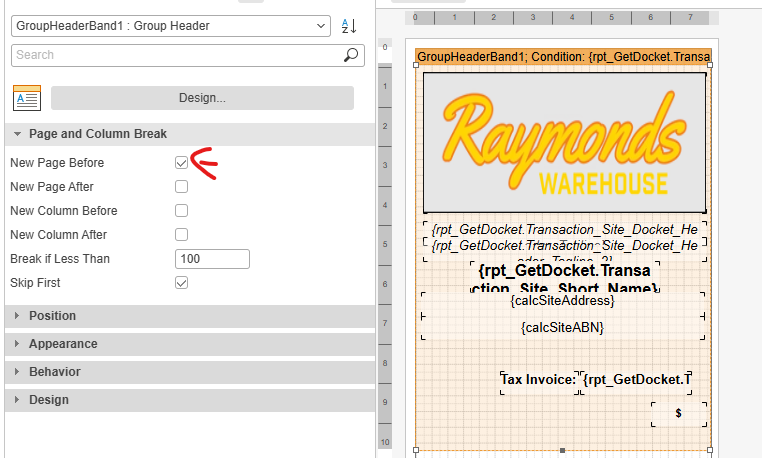Enable the New Column After checkbox
This screenshot has height=458, width=762.
point(181,234)
